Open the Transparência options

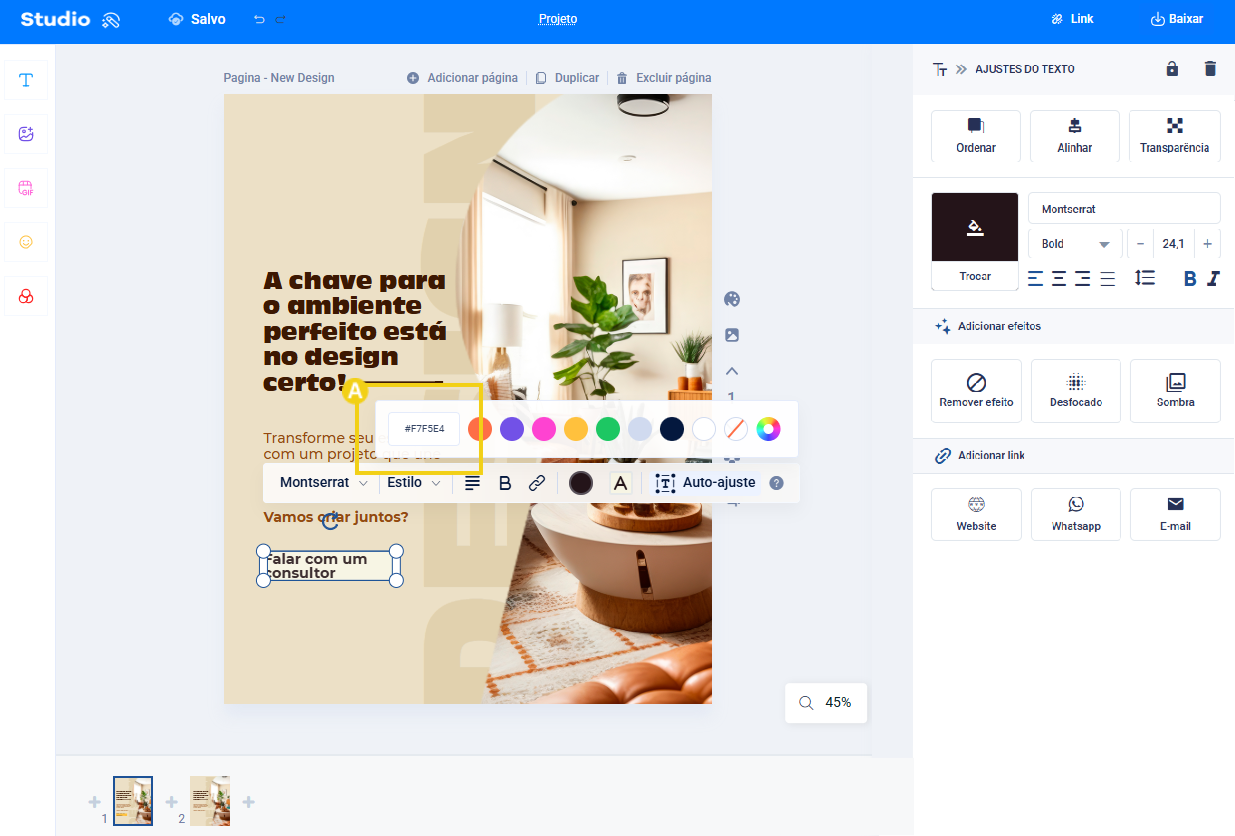(1175, 137)
